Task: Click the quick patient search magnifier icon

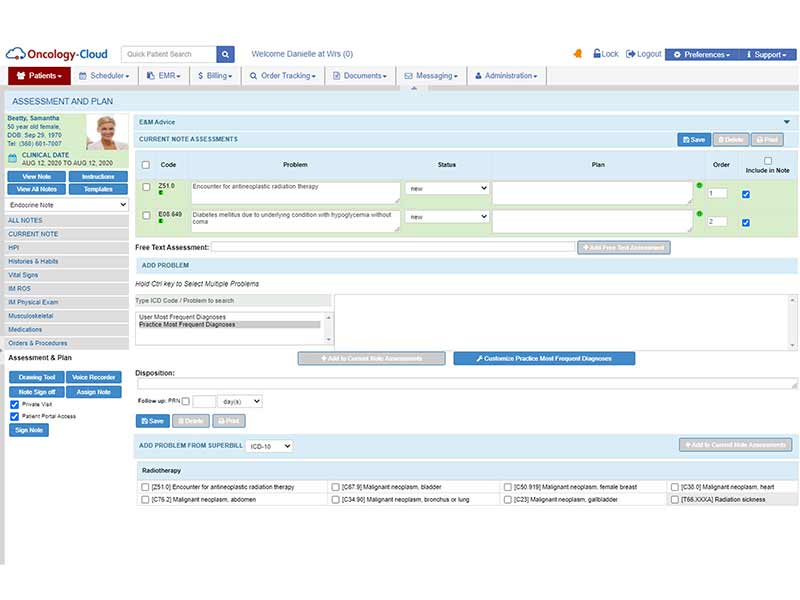Action: 225,54
